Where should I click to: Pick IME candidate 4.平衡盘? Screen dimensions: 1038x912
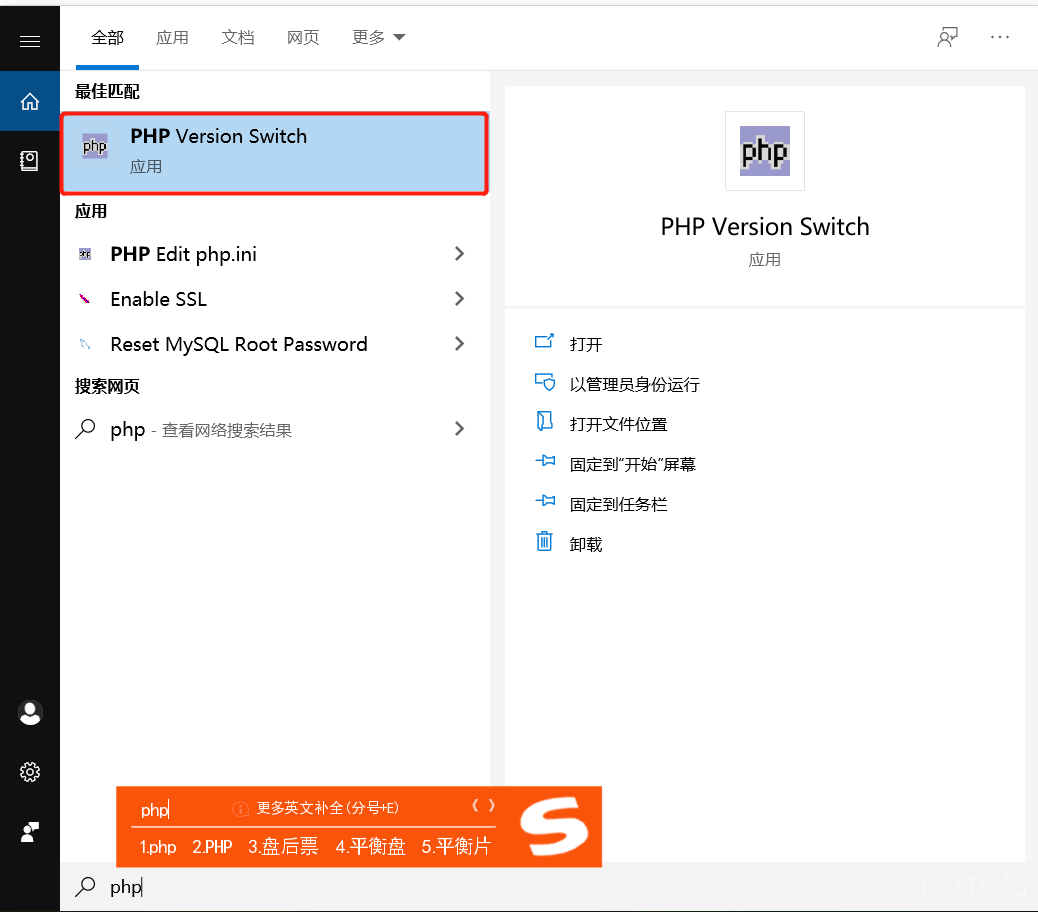[x=370, y=847]
